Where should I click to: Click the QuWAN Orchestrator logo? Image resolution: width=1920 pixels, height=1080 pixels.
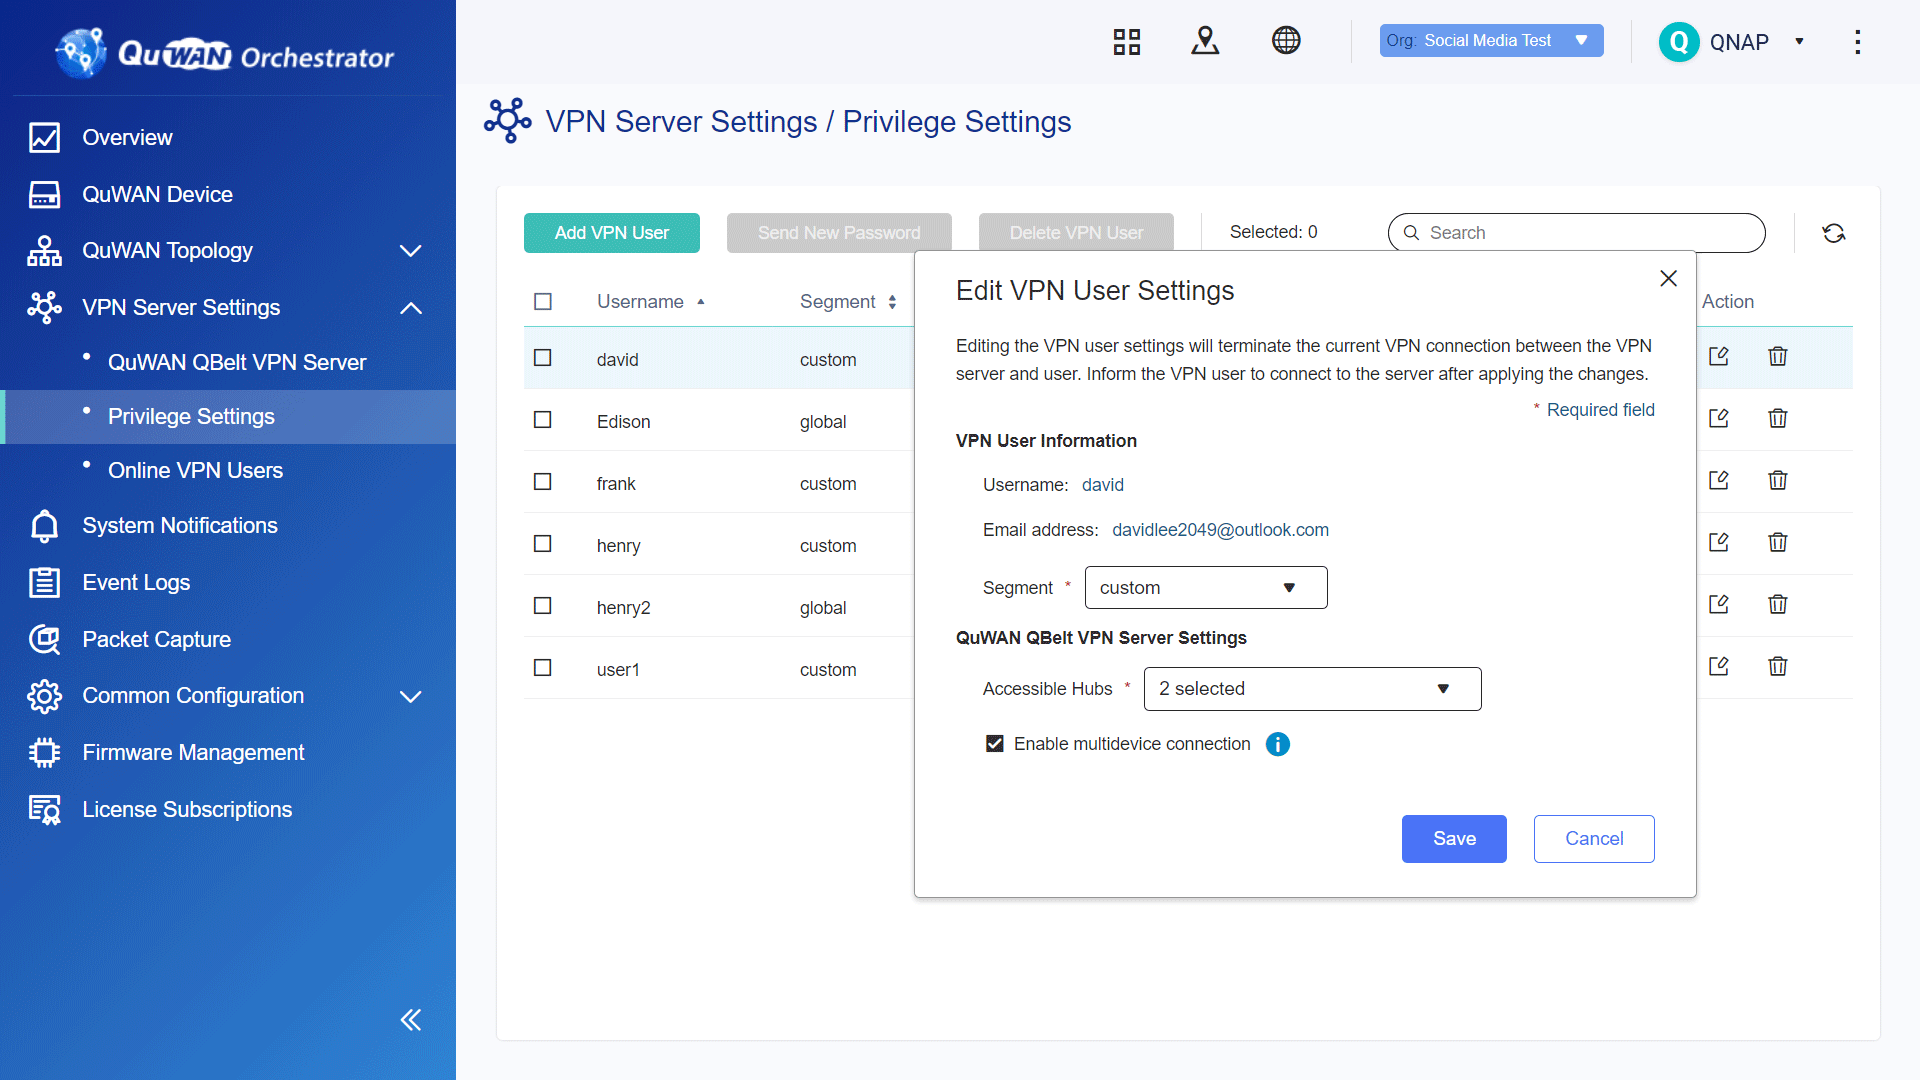click(225, 52)
